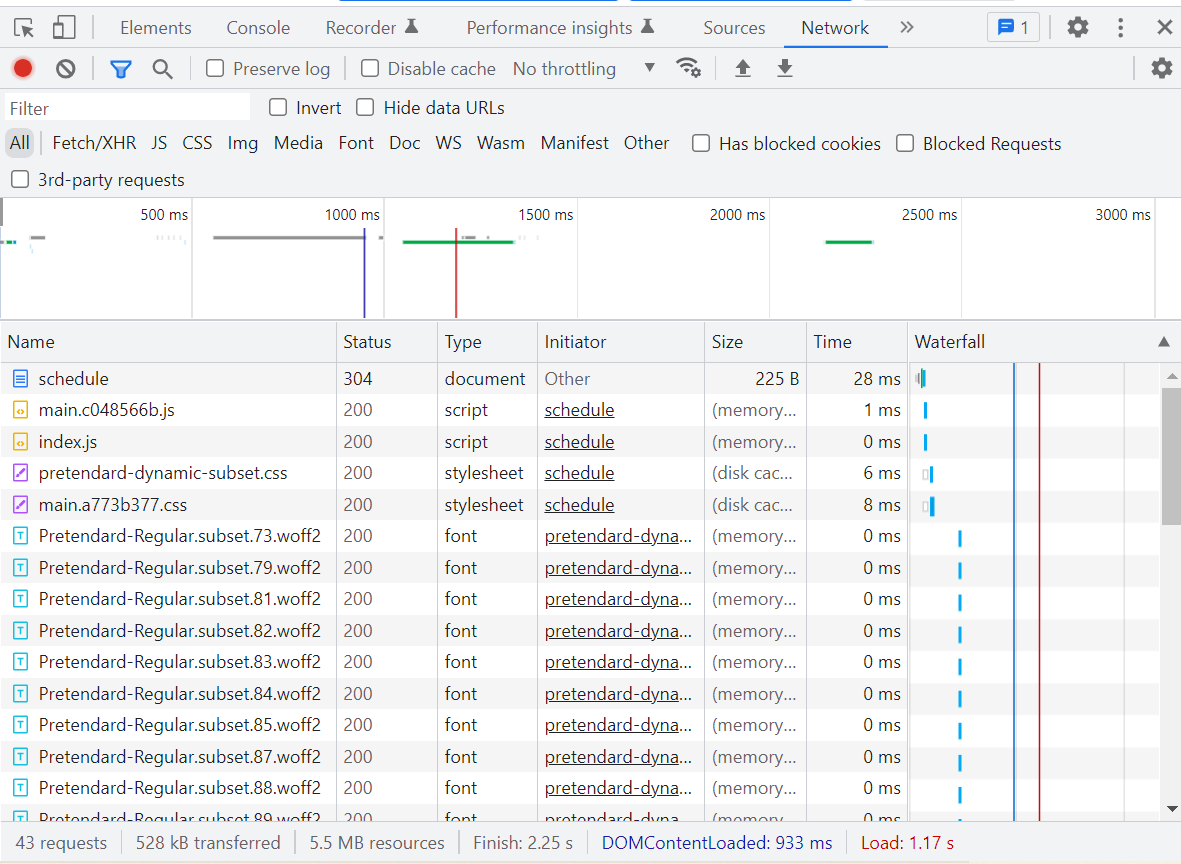Viewport: 1181px width, 864px height.
Task: Sort by Status column header
Action: tap(386, 342)
